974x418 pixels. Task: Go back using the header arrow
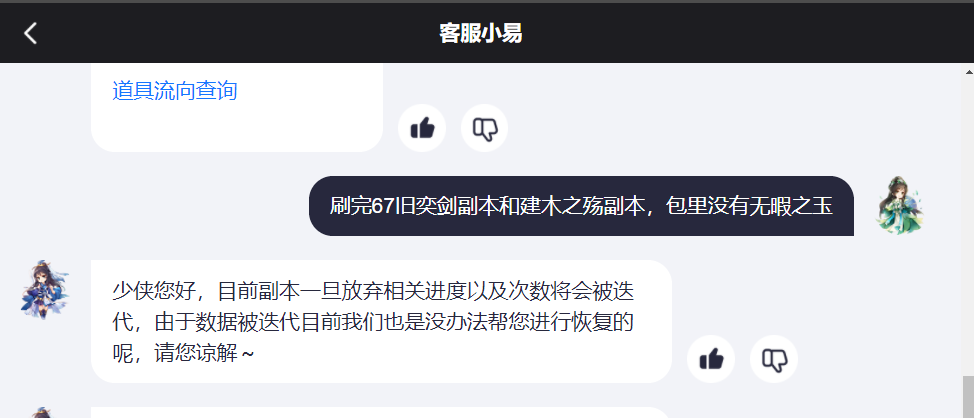tap(30, 33)
